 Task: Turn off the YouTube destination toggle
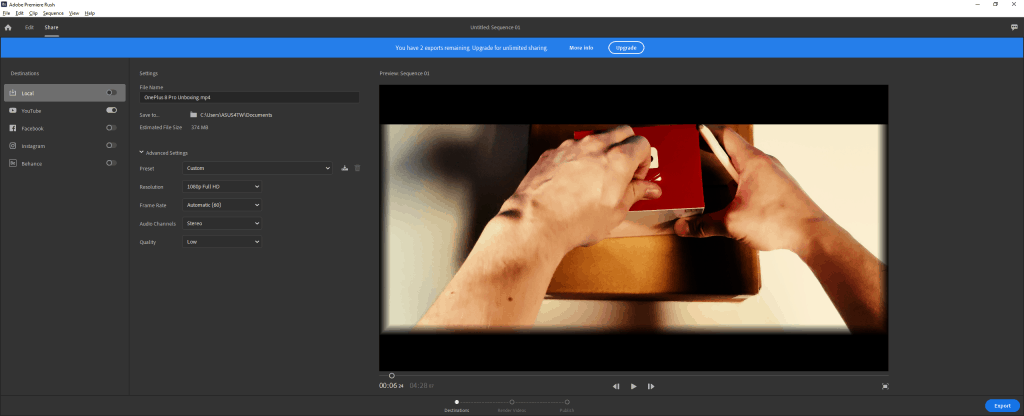(x=112, y=110)
